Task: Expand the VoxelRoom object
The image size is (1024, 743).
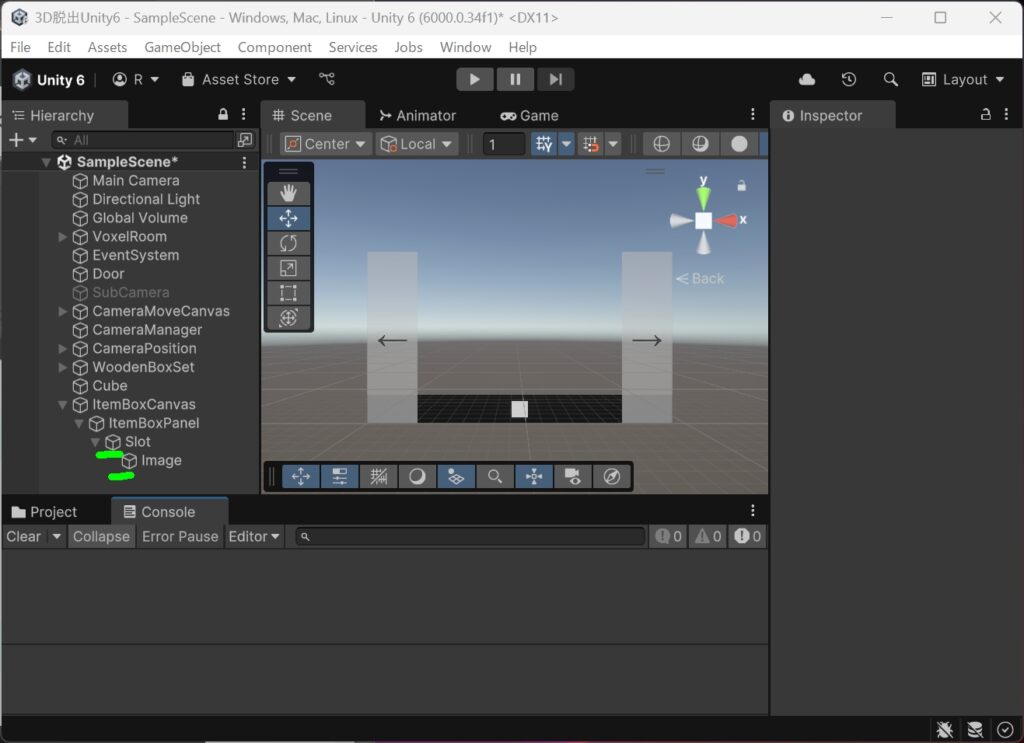Action: 63,236
